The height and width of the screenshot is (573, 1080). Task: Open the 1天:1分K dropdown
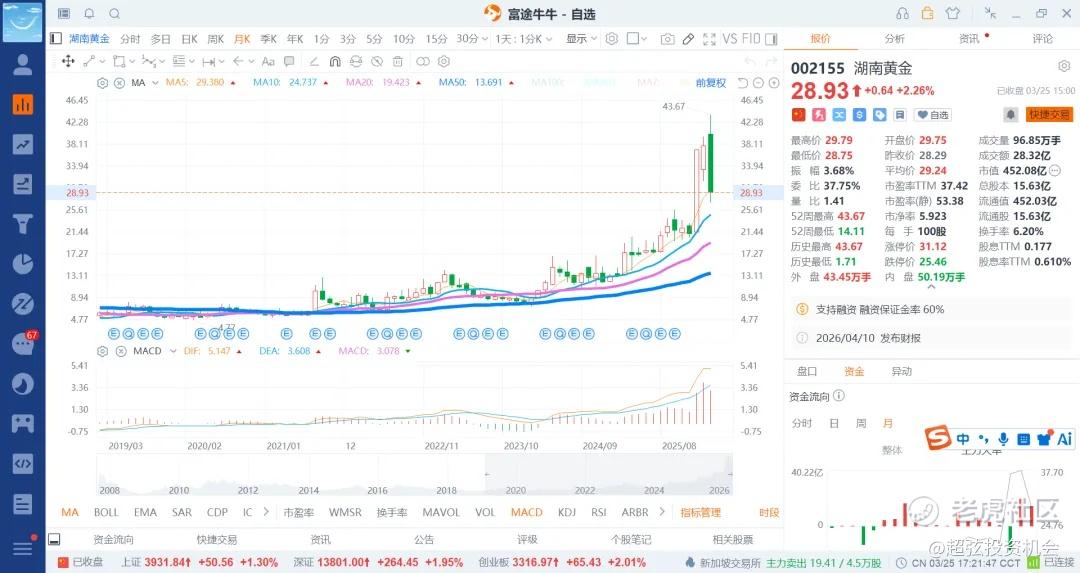pyautogui.click(x=523, y=39)
